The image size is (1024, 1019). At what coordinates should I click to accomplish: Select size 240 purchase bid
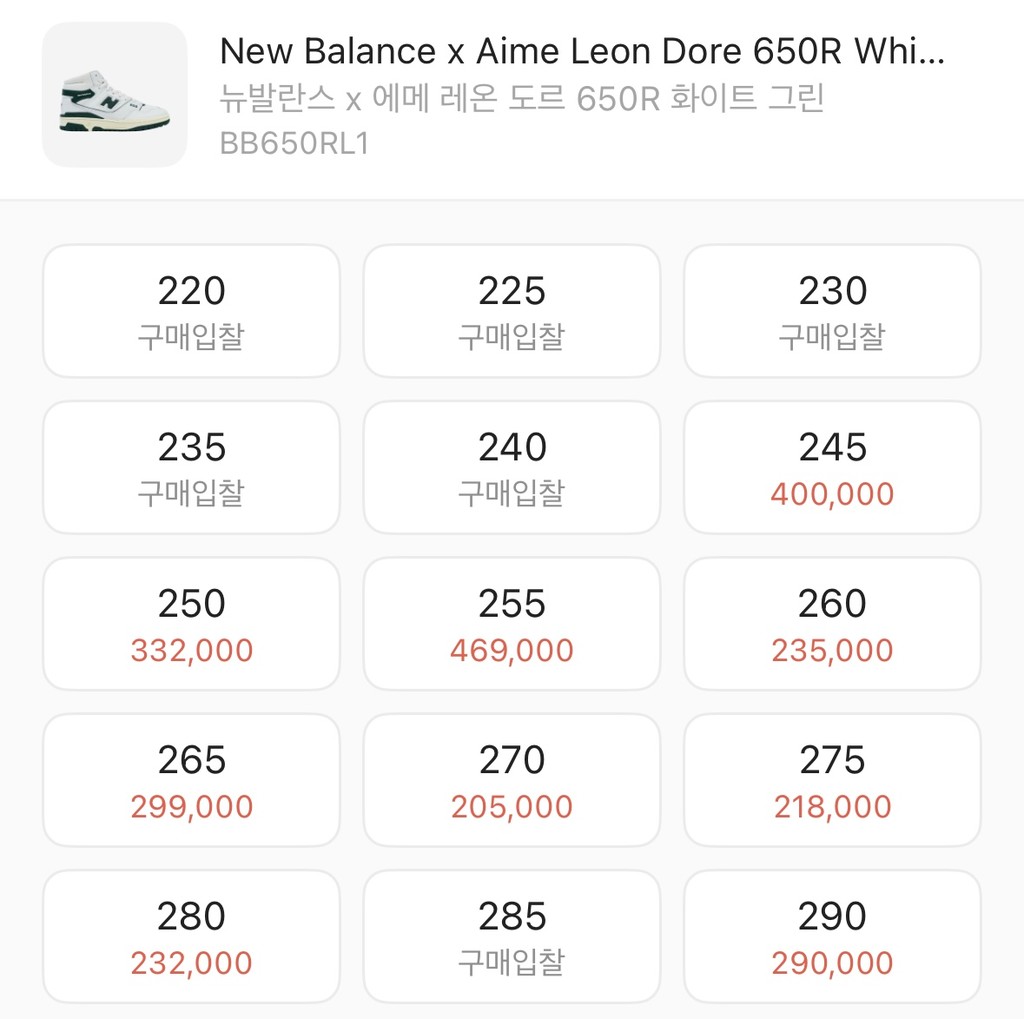(x=511, y=467)
